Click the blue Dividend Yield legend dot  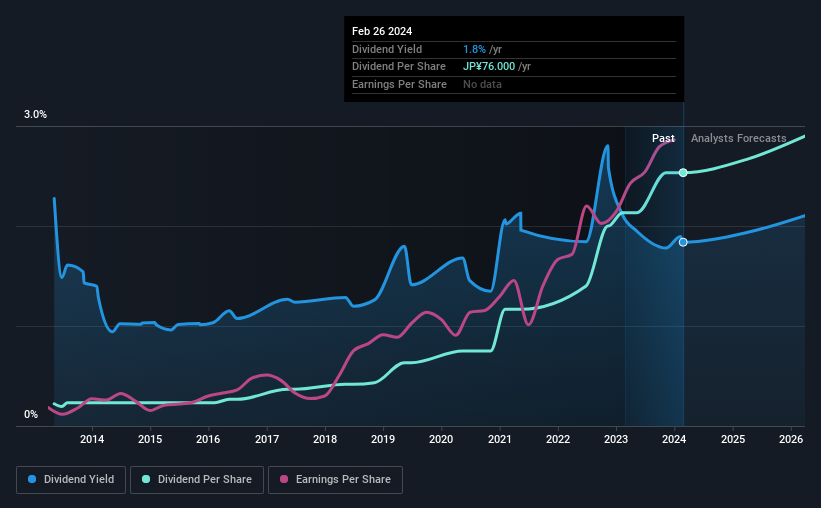point(32,479)
